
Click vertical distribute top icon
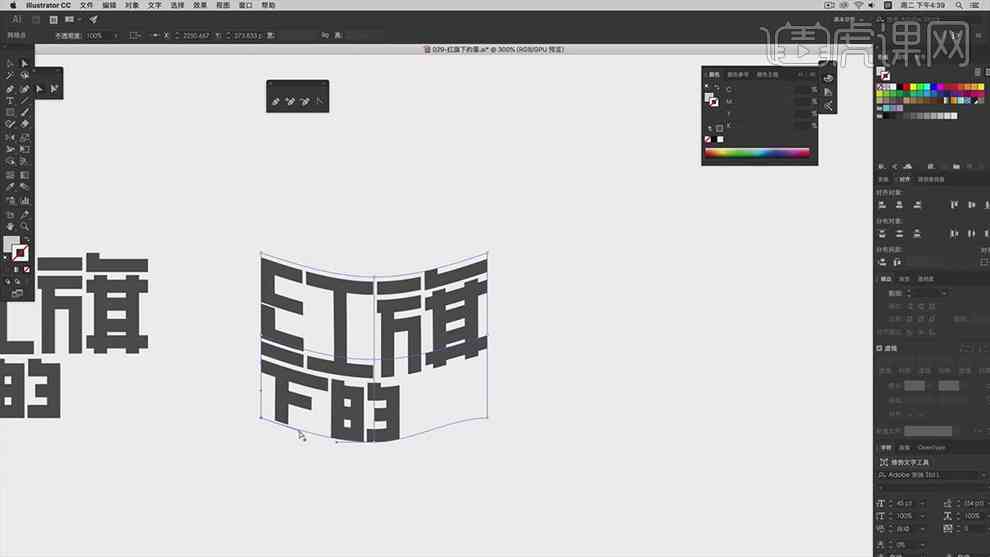click(x=882, y=234)
